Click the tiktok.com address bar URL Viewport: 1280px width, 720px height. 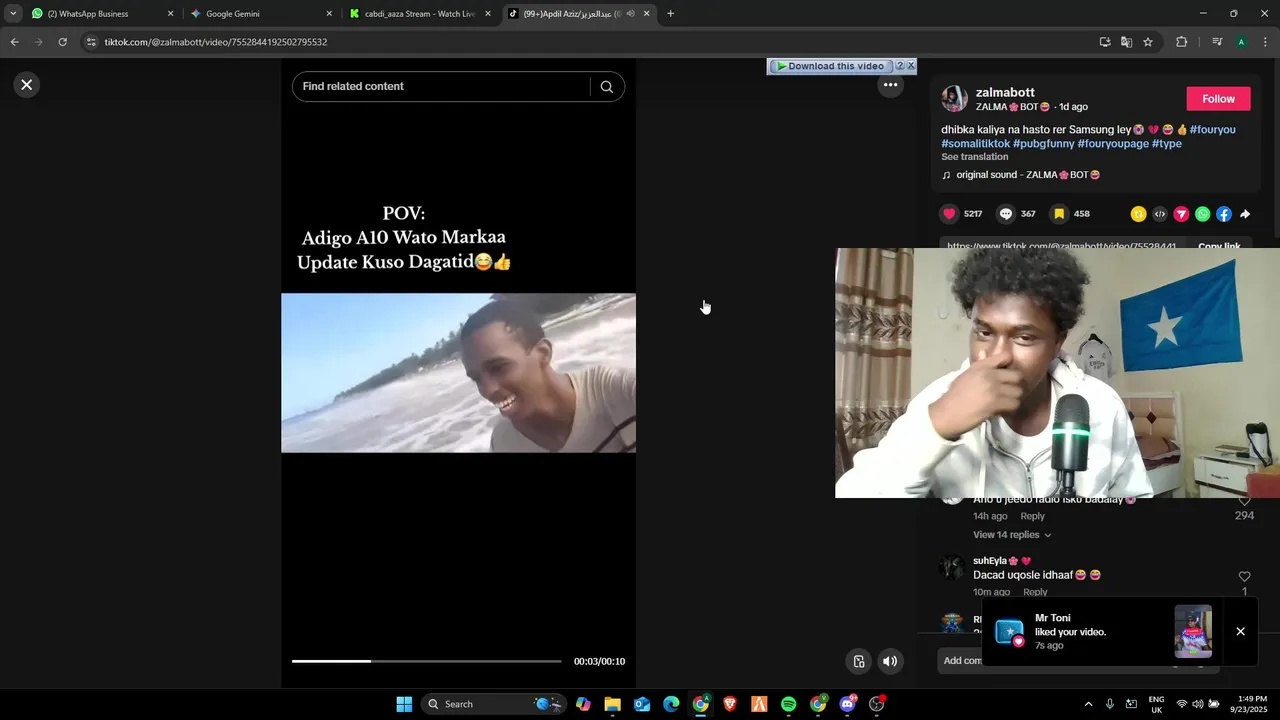point(216,42)
